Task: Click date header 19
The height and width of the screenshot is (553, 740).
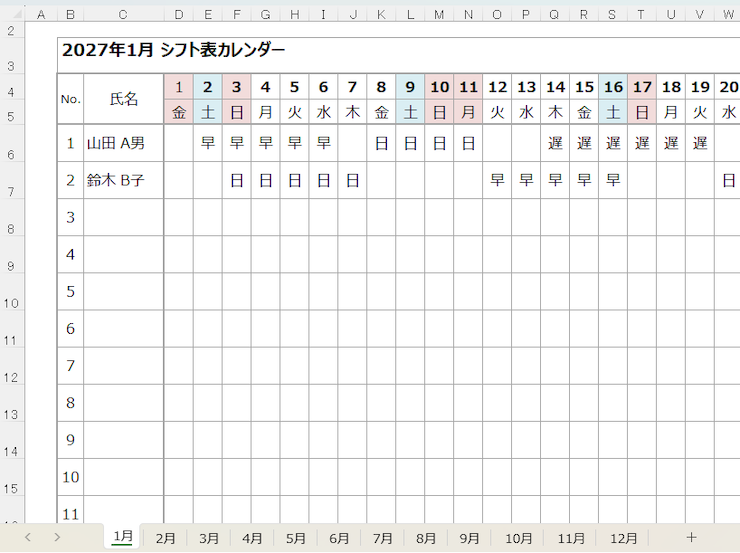Action: (700, 86)
